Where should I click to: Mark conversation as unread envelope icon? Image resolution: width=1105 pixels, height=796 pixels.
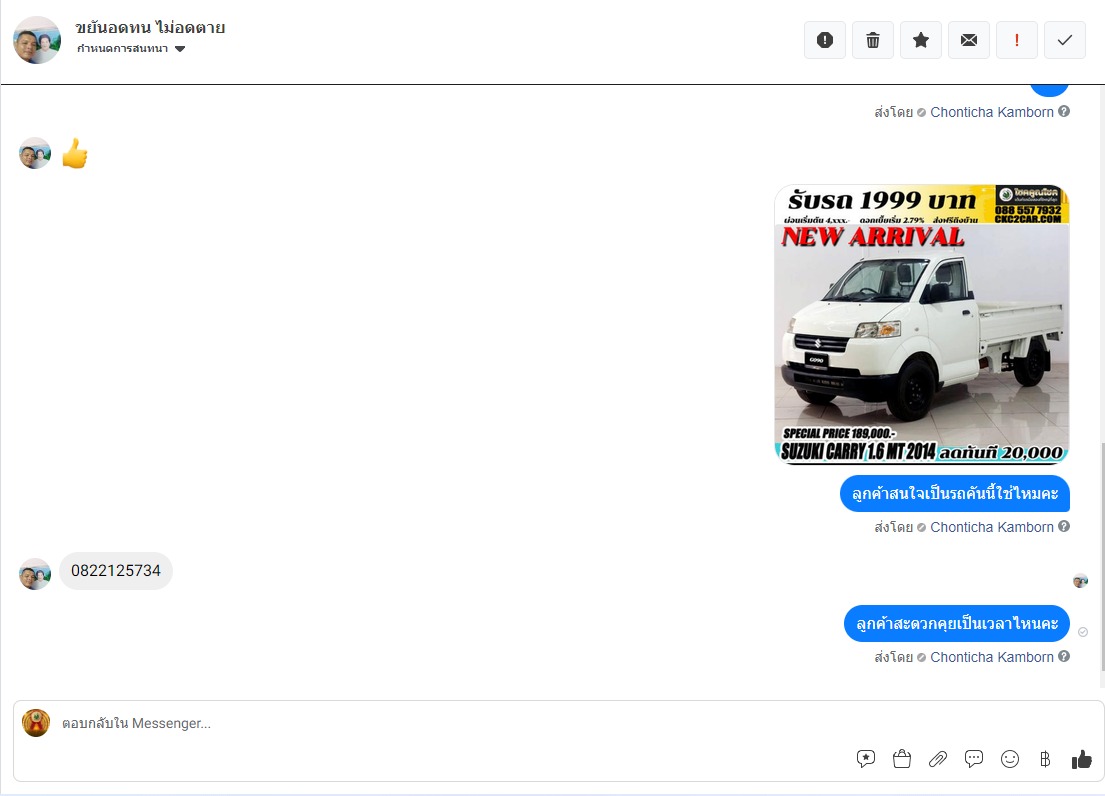(x=968, y=40)
